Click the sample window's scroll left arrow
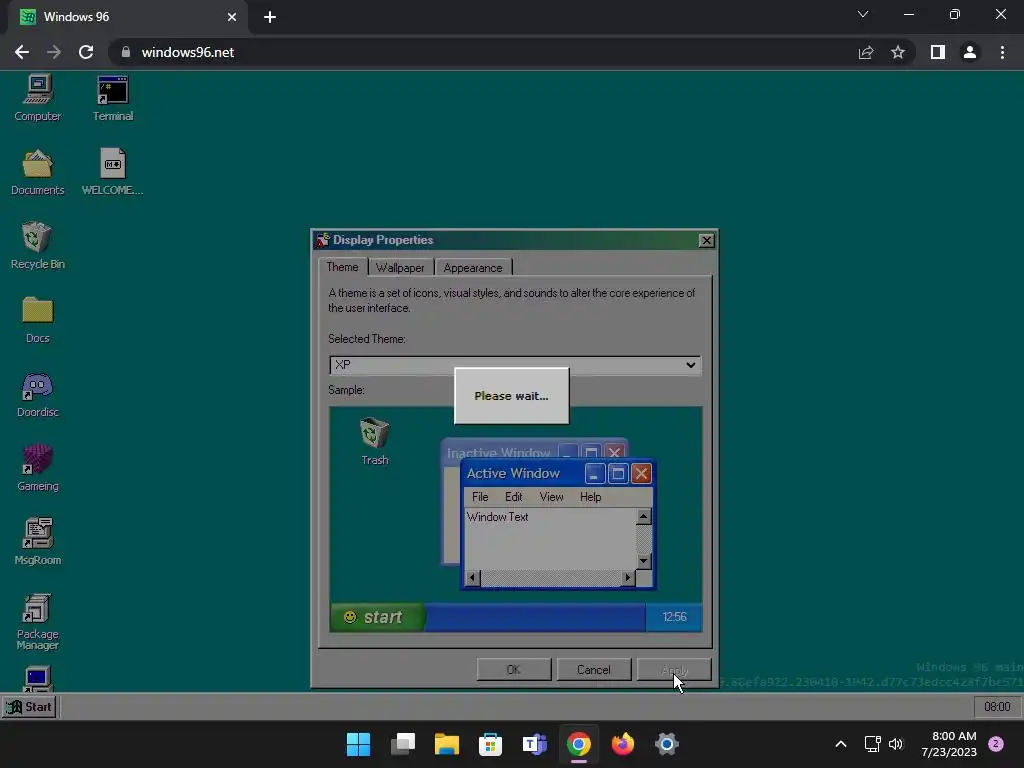The width and height of the screenshot is (1024, 768). pyautogui.click(x=472, y=577)
